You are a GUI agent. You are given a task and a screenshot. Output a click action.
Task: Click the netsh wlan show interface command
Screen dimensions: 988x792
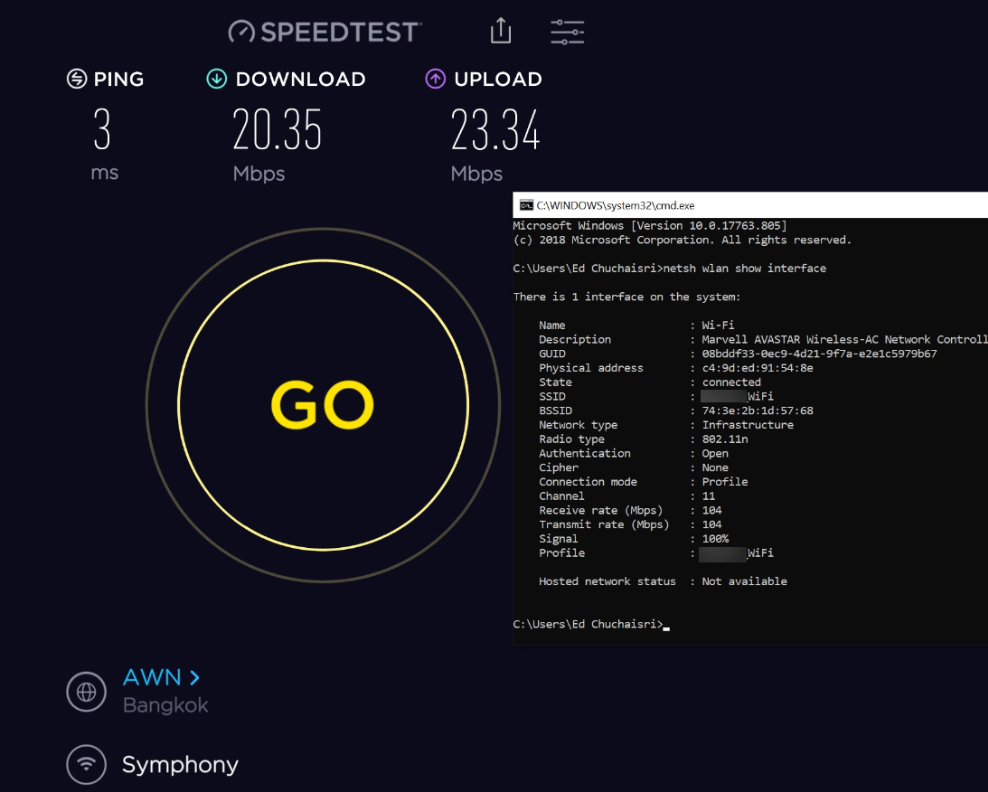(x=745, y=268)
